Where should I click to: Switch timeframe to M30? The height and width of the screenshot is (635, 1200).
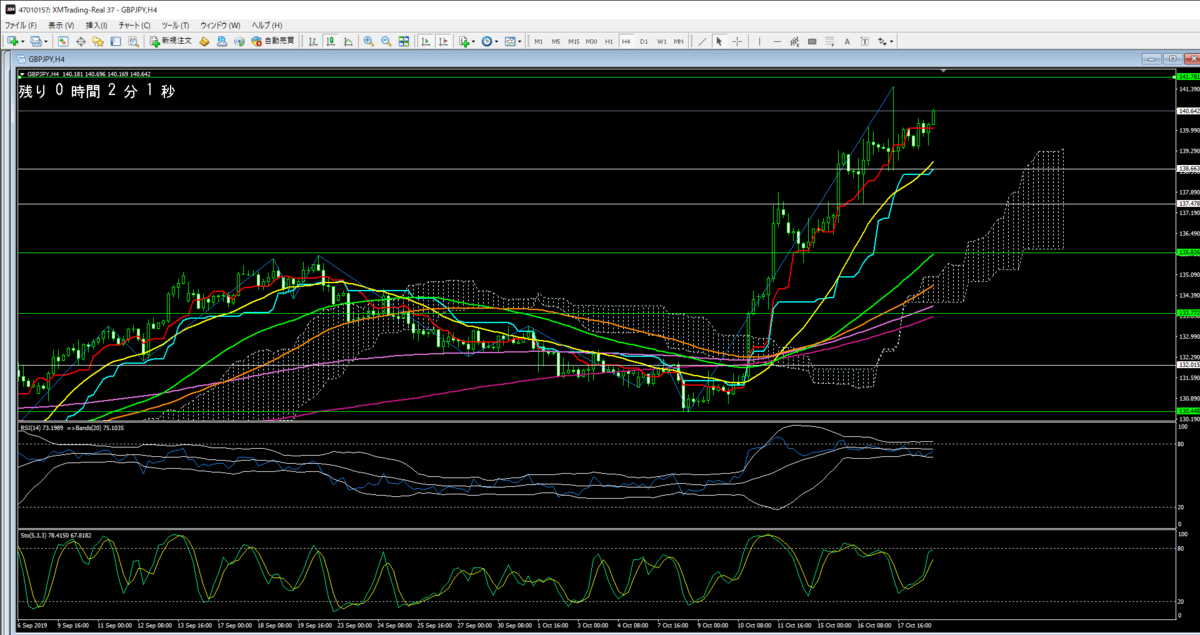591,41
